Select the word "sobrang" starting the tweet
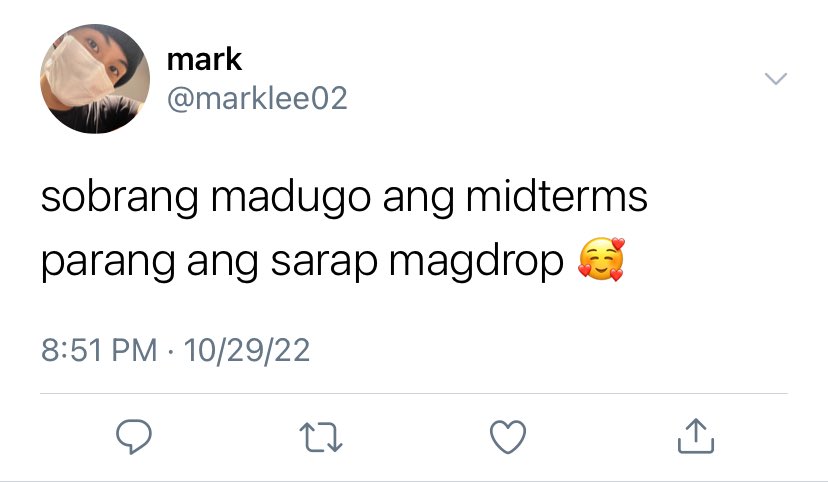 pyautogui.click(x=120, y=198)
